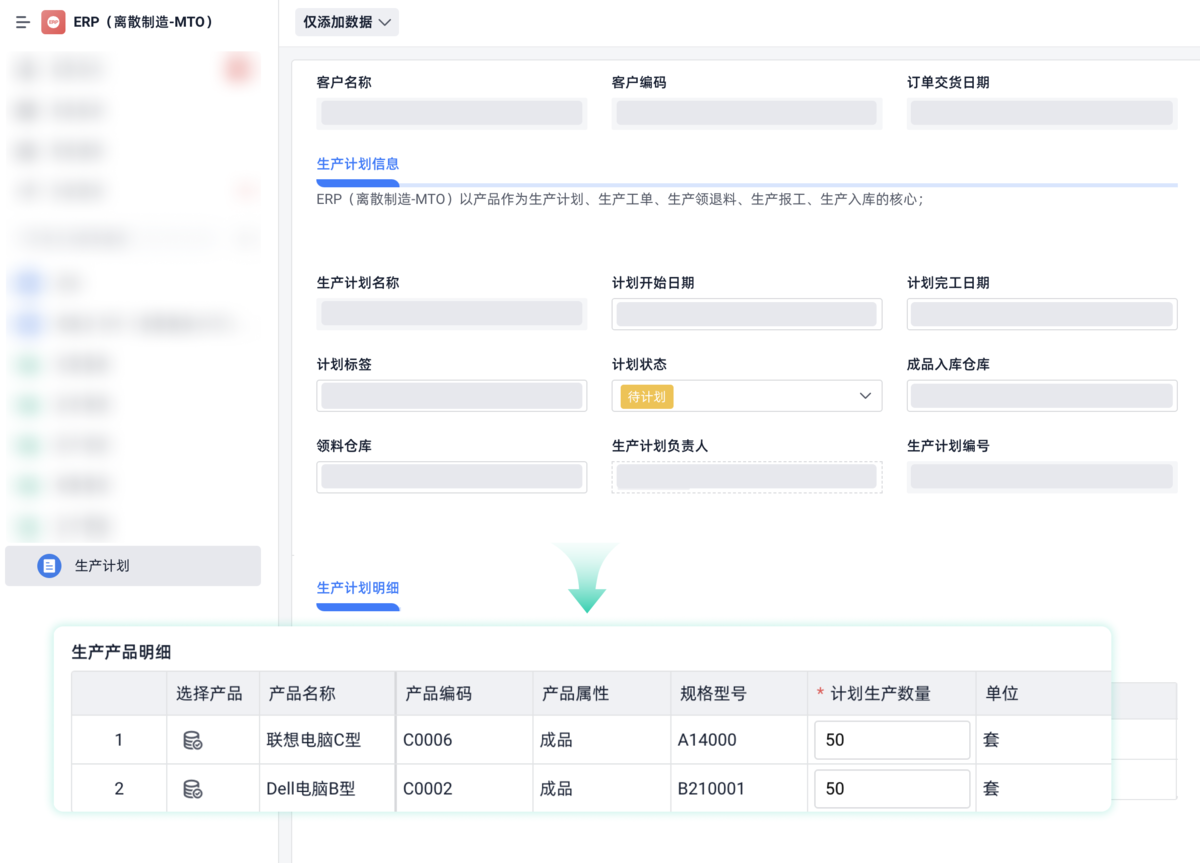Edit the quantity 50 for 联想电脑C型
Viewport: 1200px width, 863px height.
click(x=891, y=740)
